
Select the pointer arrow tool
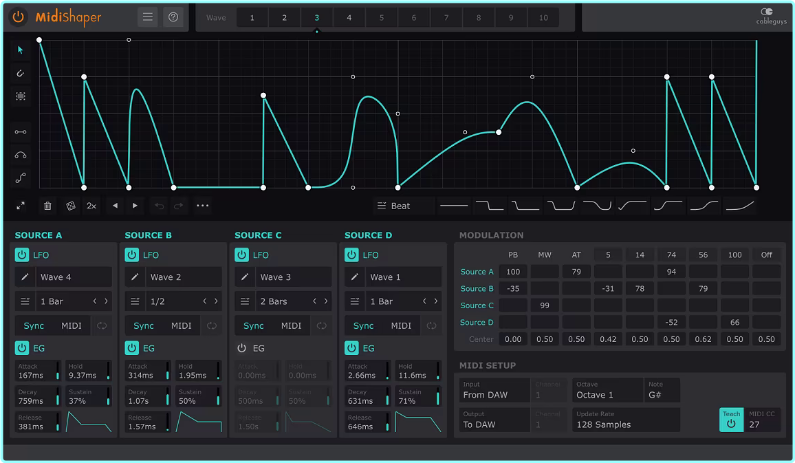coord(20,50)
